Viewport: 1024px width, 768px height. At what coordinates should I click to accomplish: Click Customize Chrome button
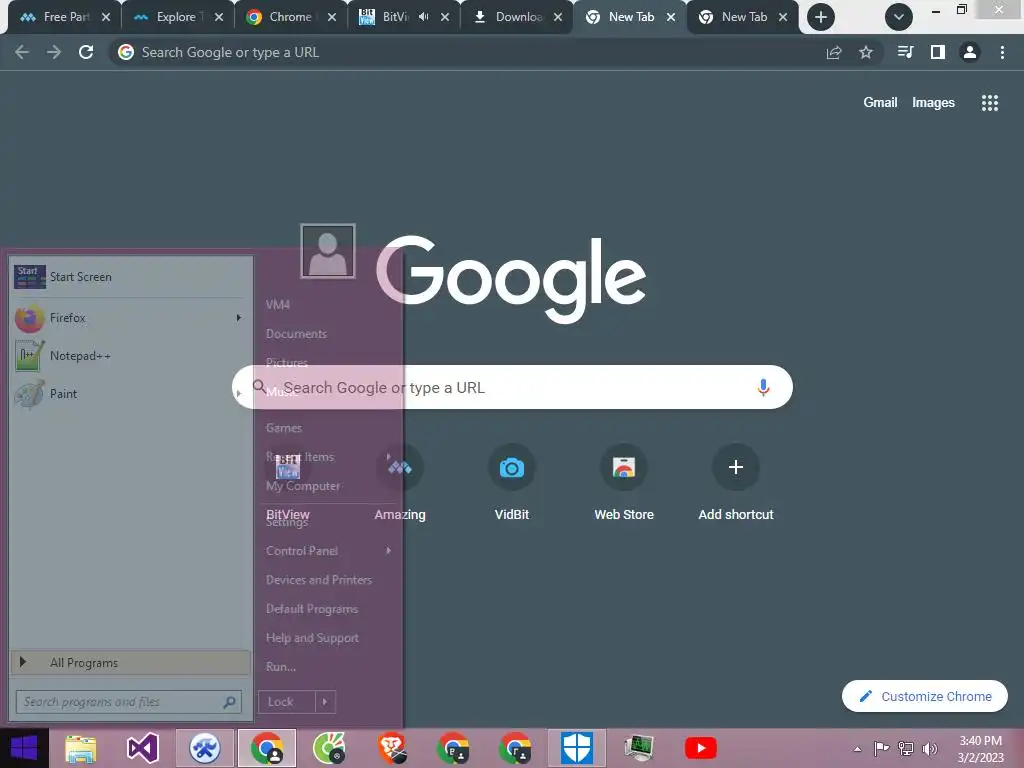click(925, 696)
